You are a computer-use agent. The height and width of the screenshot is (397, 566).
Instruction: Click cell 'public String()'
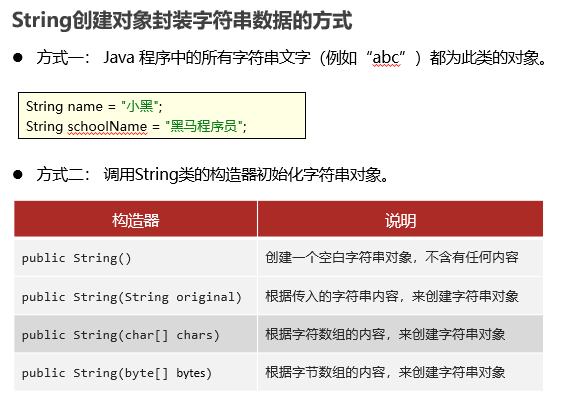click(x=136, y=258)
